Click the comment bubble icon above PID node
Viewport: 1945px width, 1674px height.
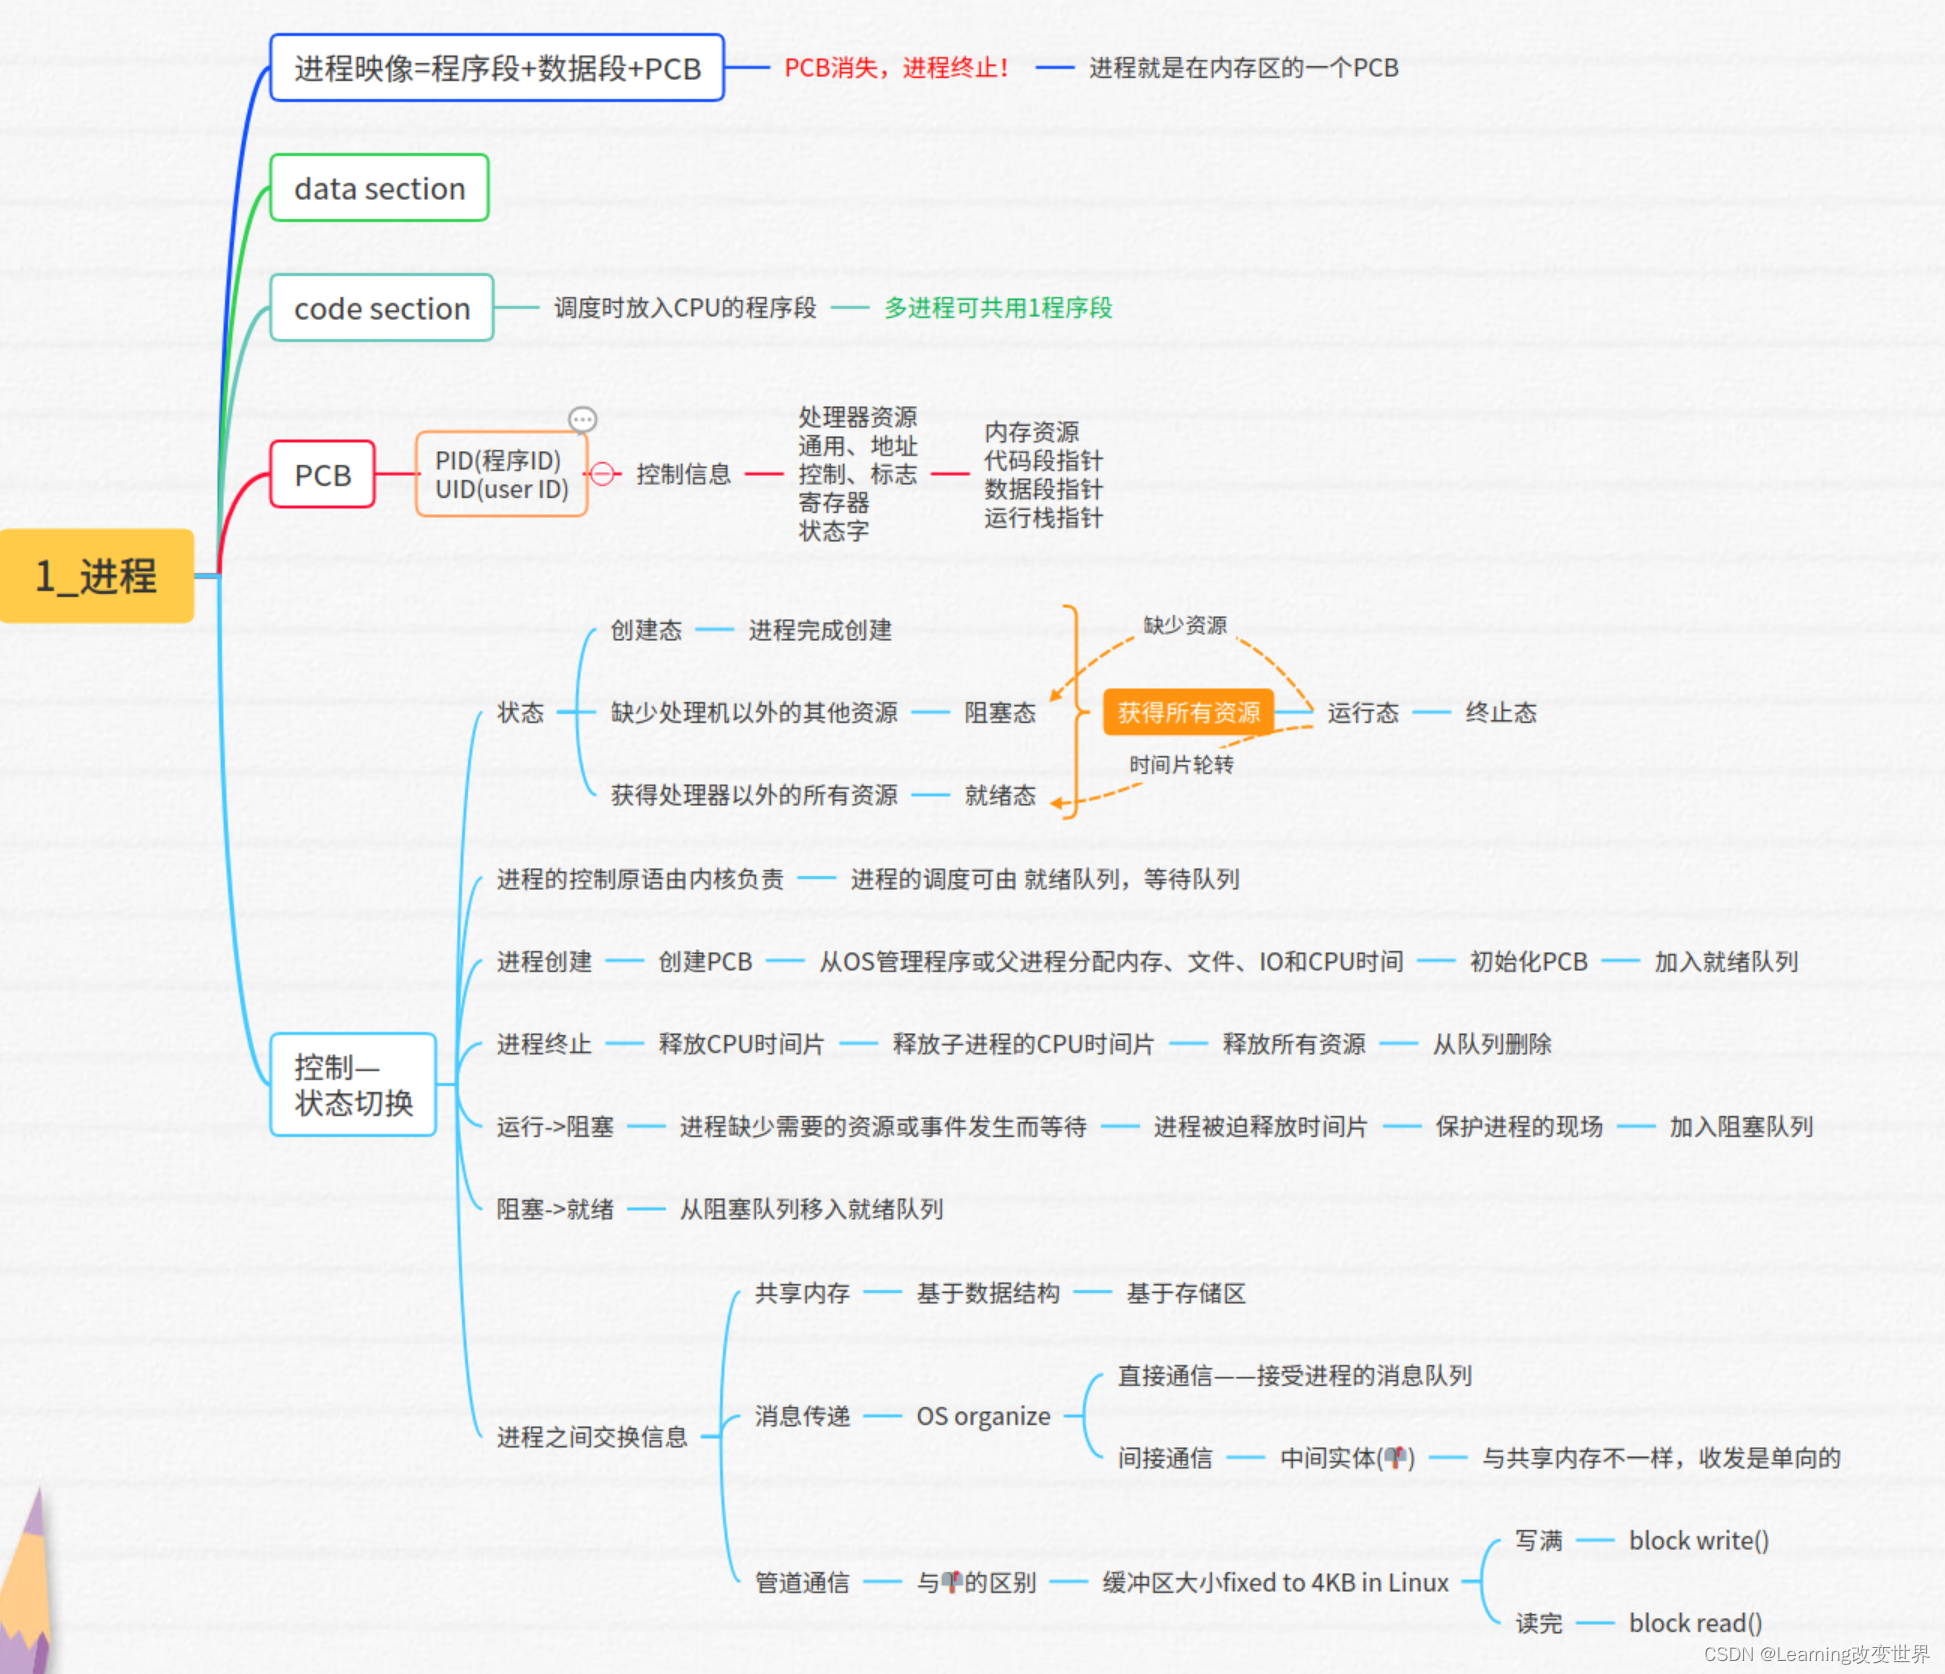coord(582,419)
